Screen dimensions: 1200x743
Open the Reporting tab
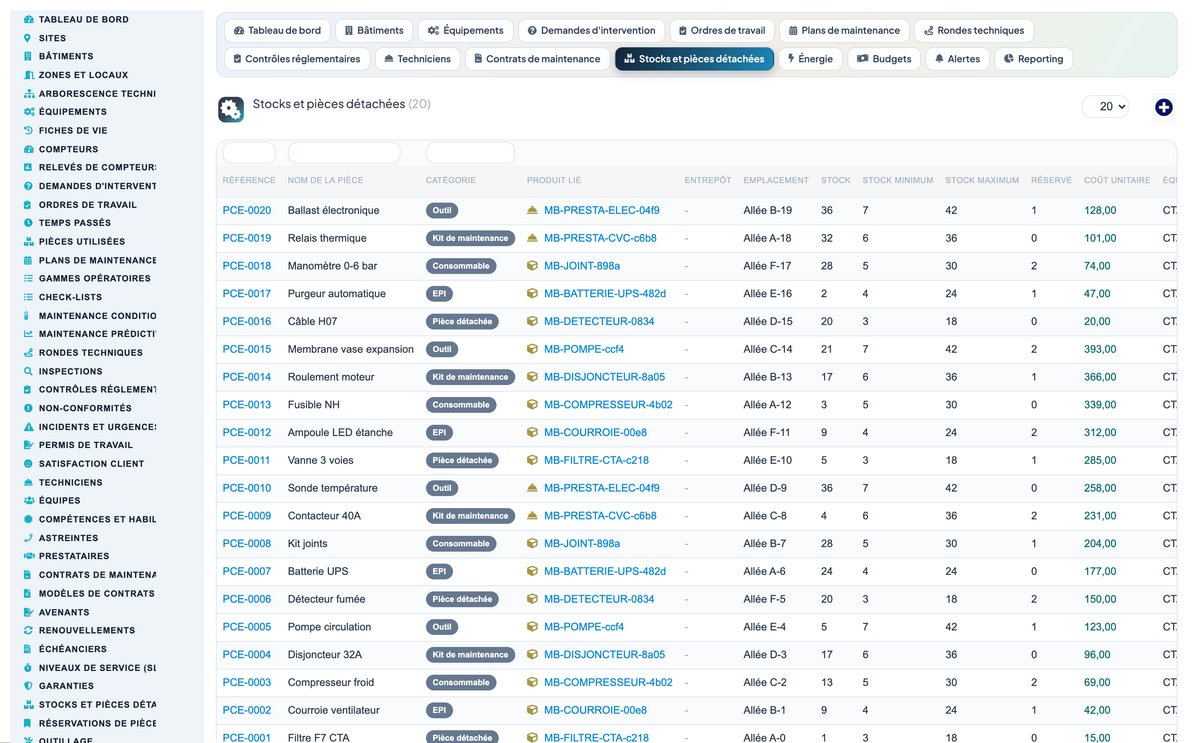[x=1033, y=59]
